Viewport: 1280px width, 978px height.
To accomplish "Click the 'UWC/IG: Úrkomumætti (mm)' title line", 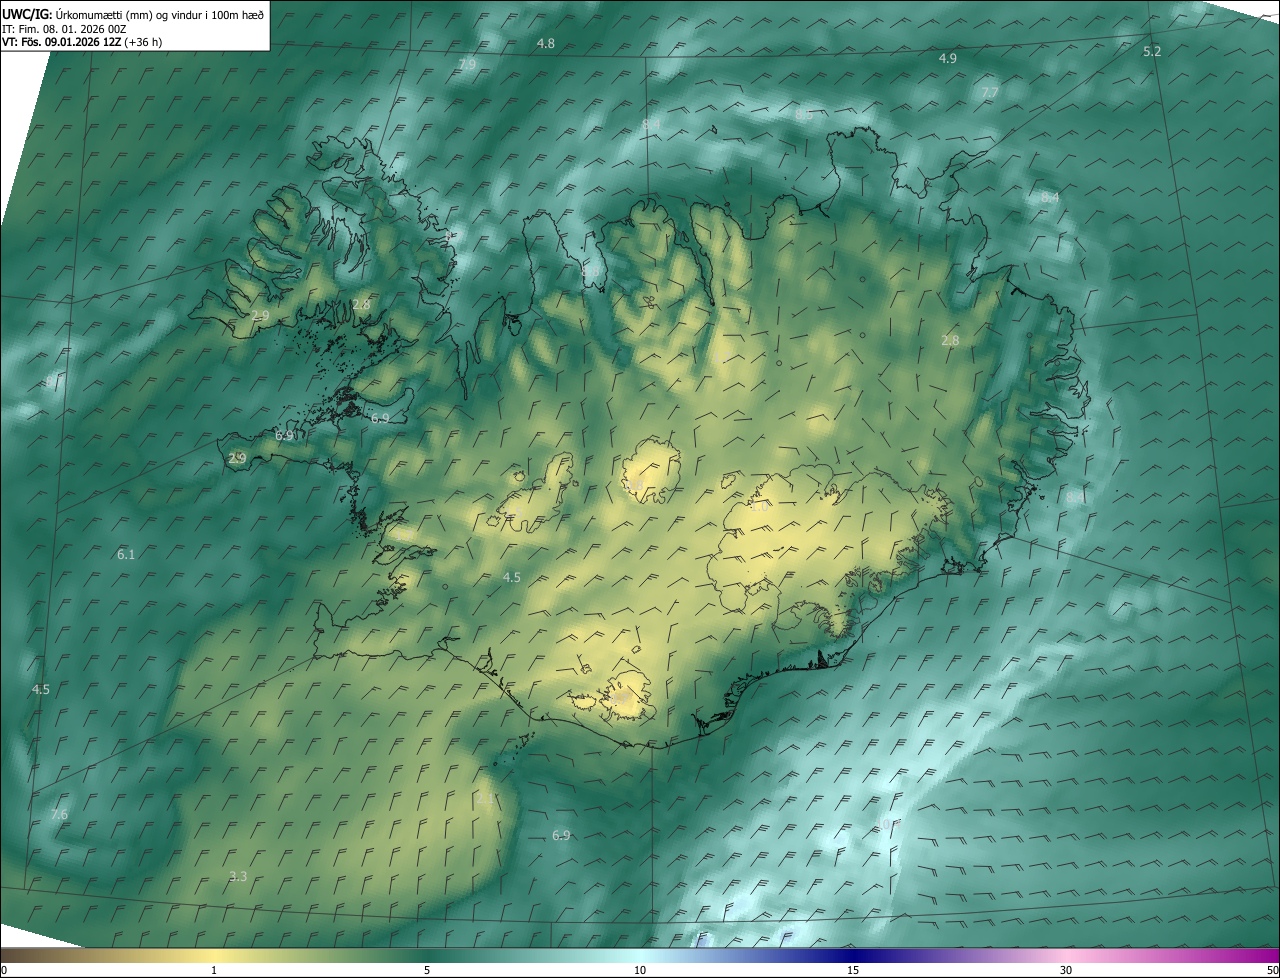I will click(133, 13).
